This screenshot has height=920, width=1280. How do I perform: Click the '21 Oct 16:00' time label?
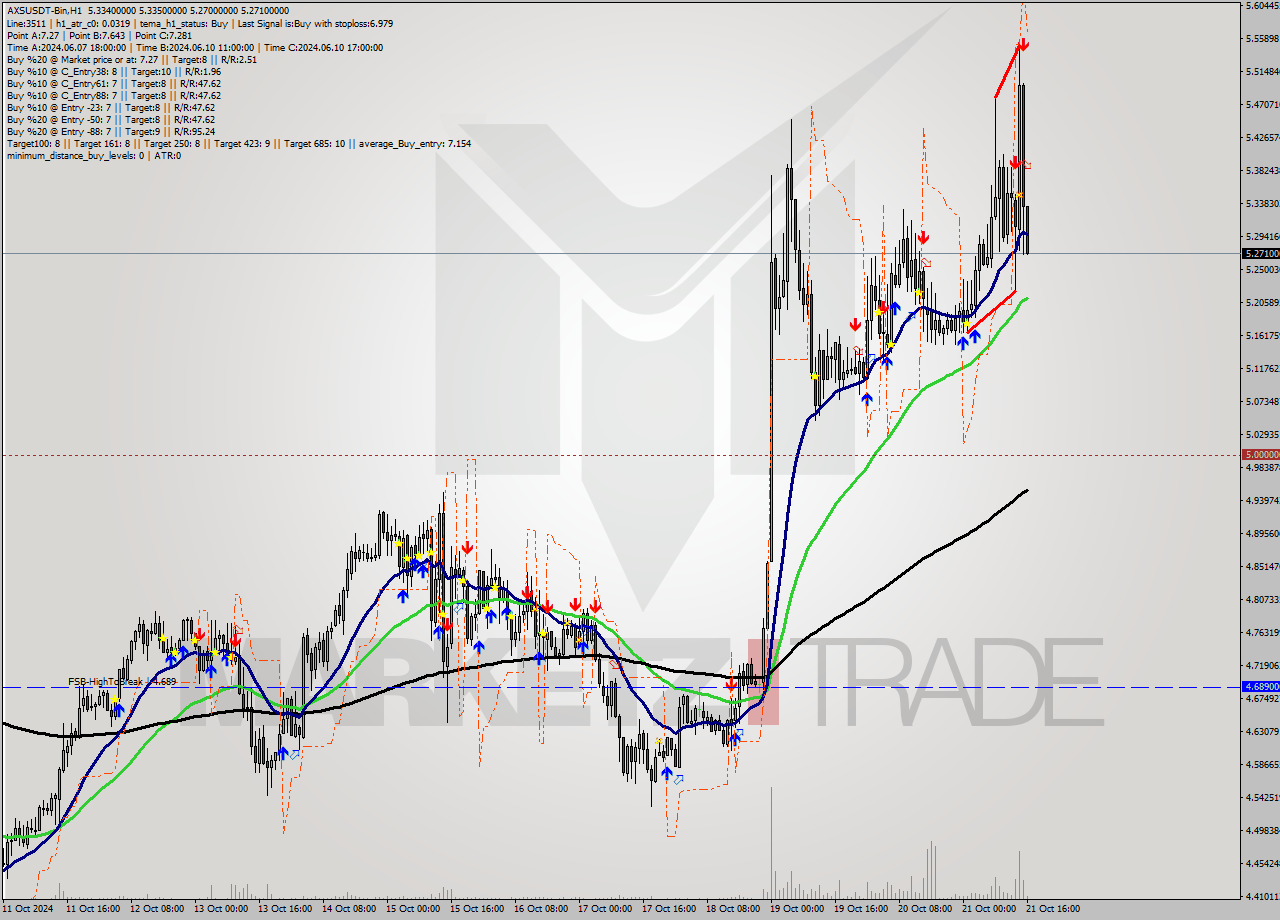pos(1053,909)
